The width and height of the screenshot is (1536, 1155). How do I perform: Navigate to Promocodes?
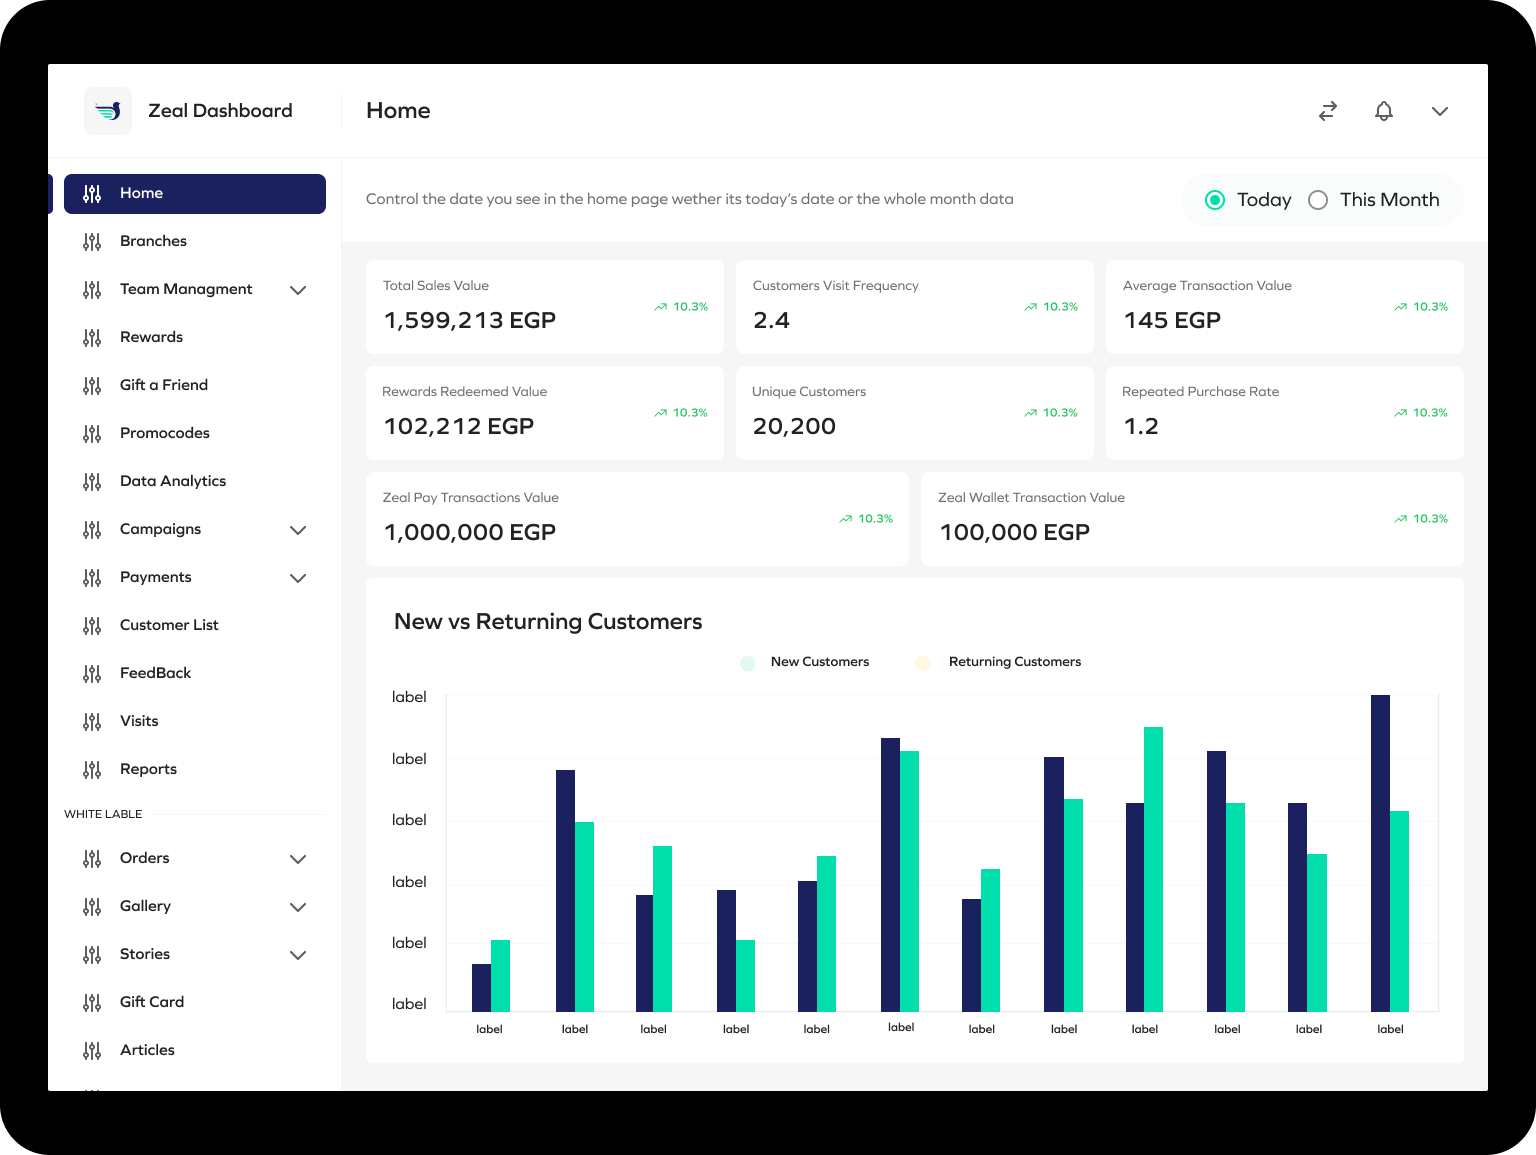(x=195, y=434)
